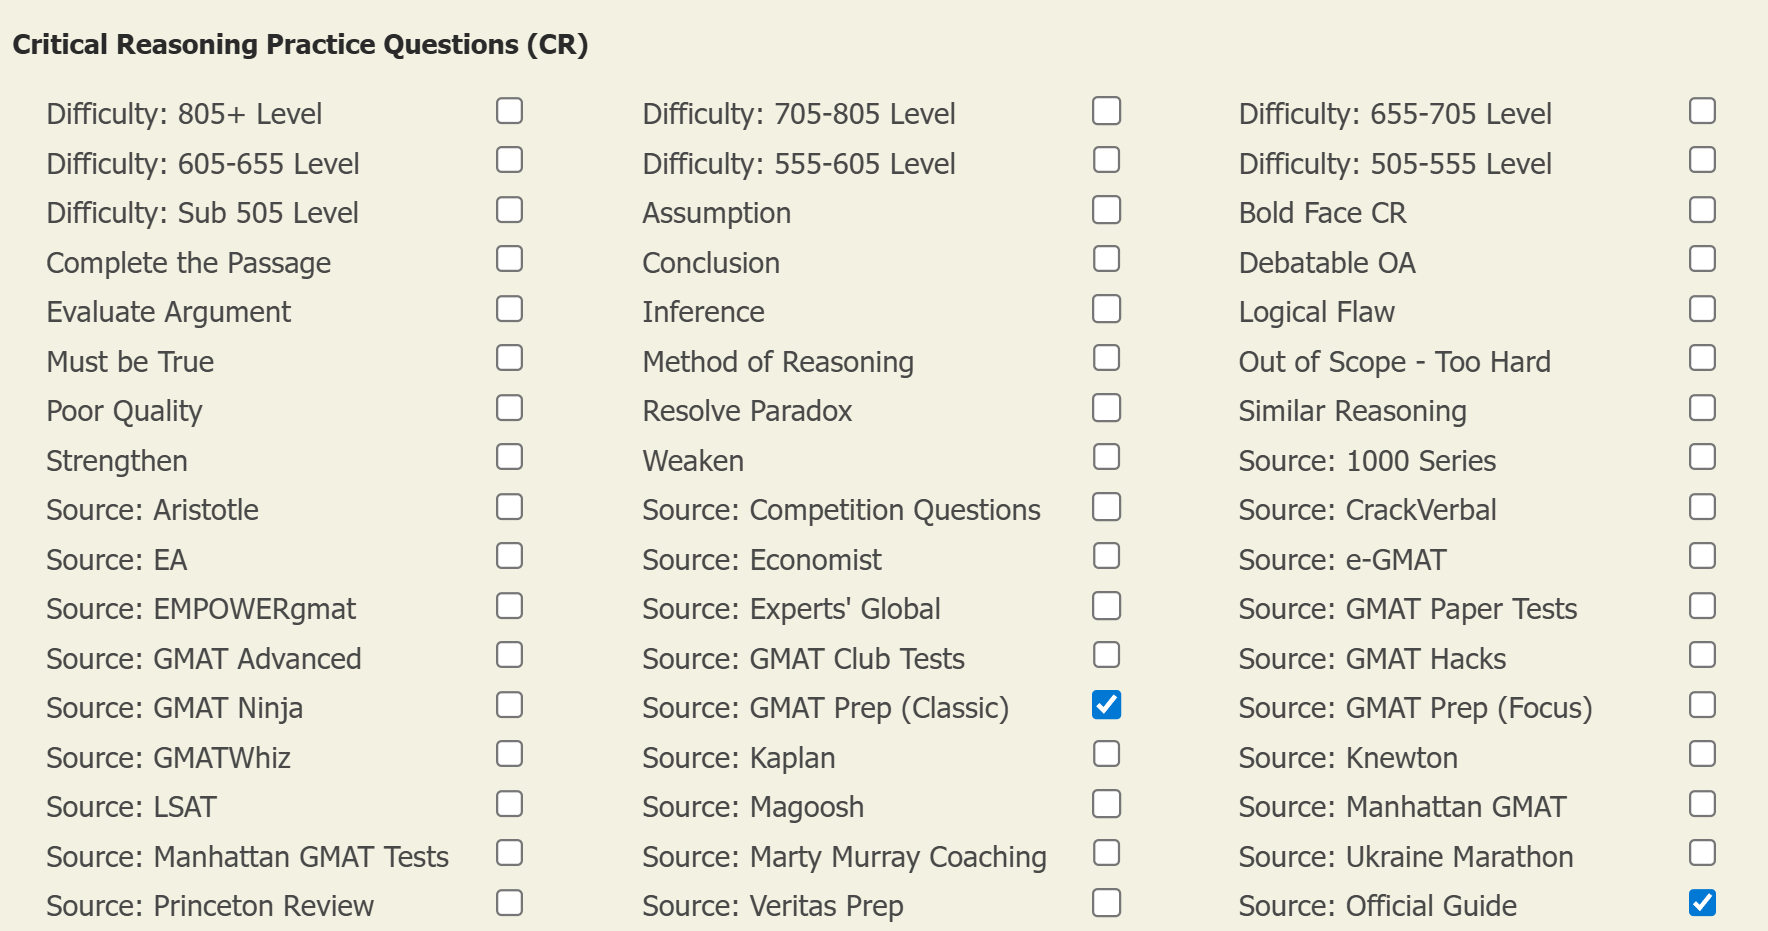The height and width of the screenshot is (931, 1768).
Task: Select the Complete the Passage checkbox
Action: 509,259
